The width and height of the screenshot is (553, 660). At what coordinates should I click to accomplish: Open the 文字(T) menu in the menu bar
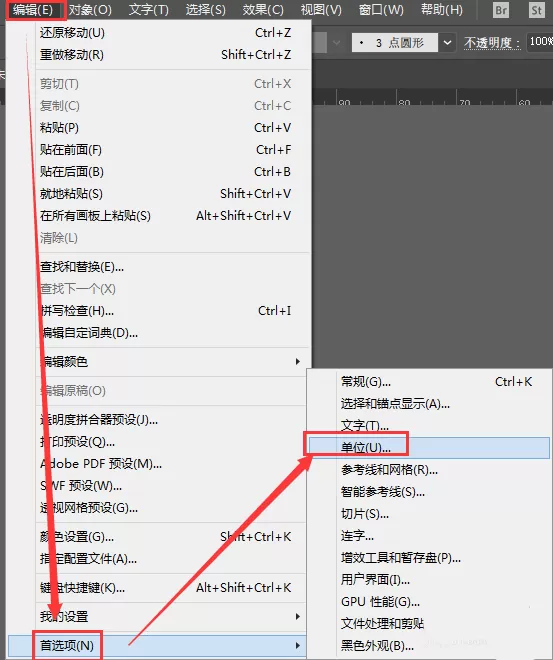click(148, 10)
